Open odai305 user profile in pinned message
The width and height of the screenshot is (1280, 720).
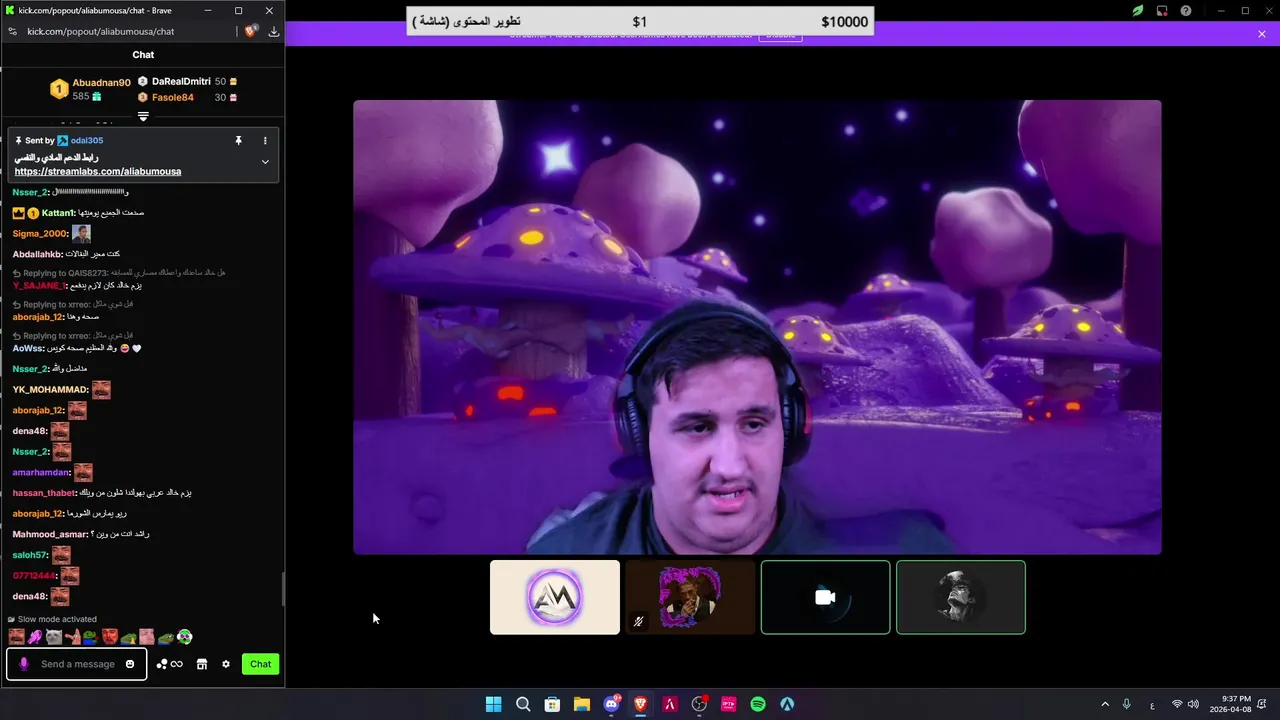pos(87,141)
